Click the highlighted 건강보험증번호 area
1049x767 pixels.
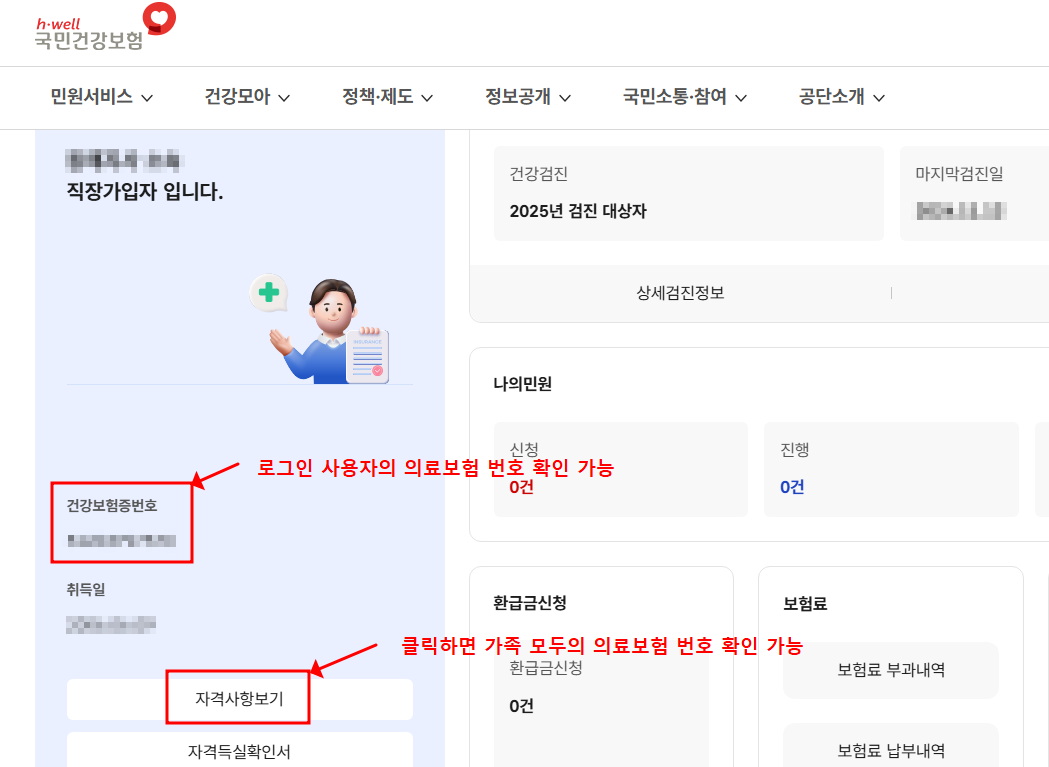coord(122,524)
